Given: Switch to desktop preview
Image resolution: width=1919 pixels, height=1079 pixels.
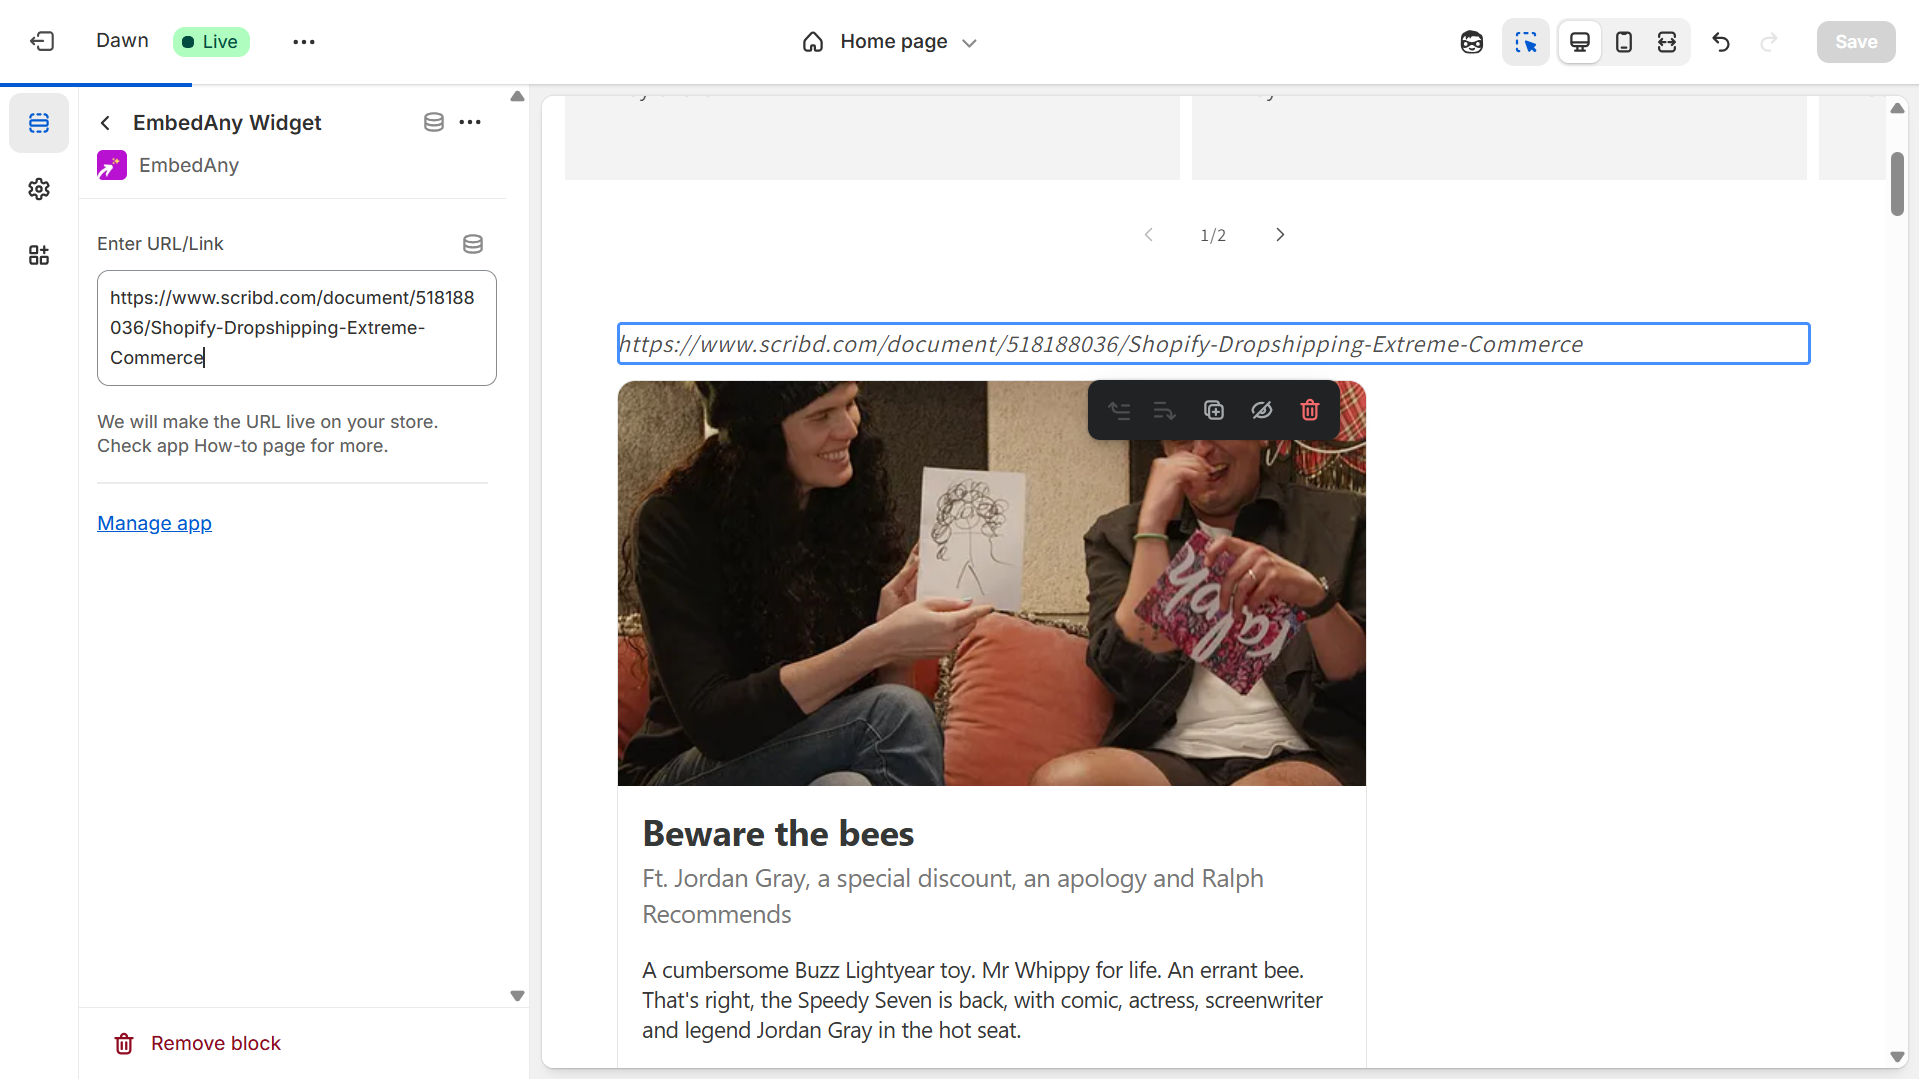Looking at the screenshot, I should coord(1579,42).
